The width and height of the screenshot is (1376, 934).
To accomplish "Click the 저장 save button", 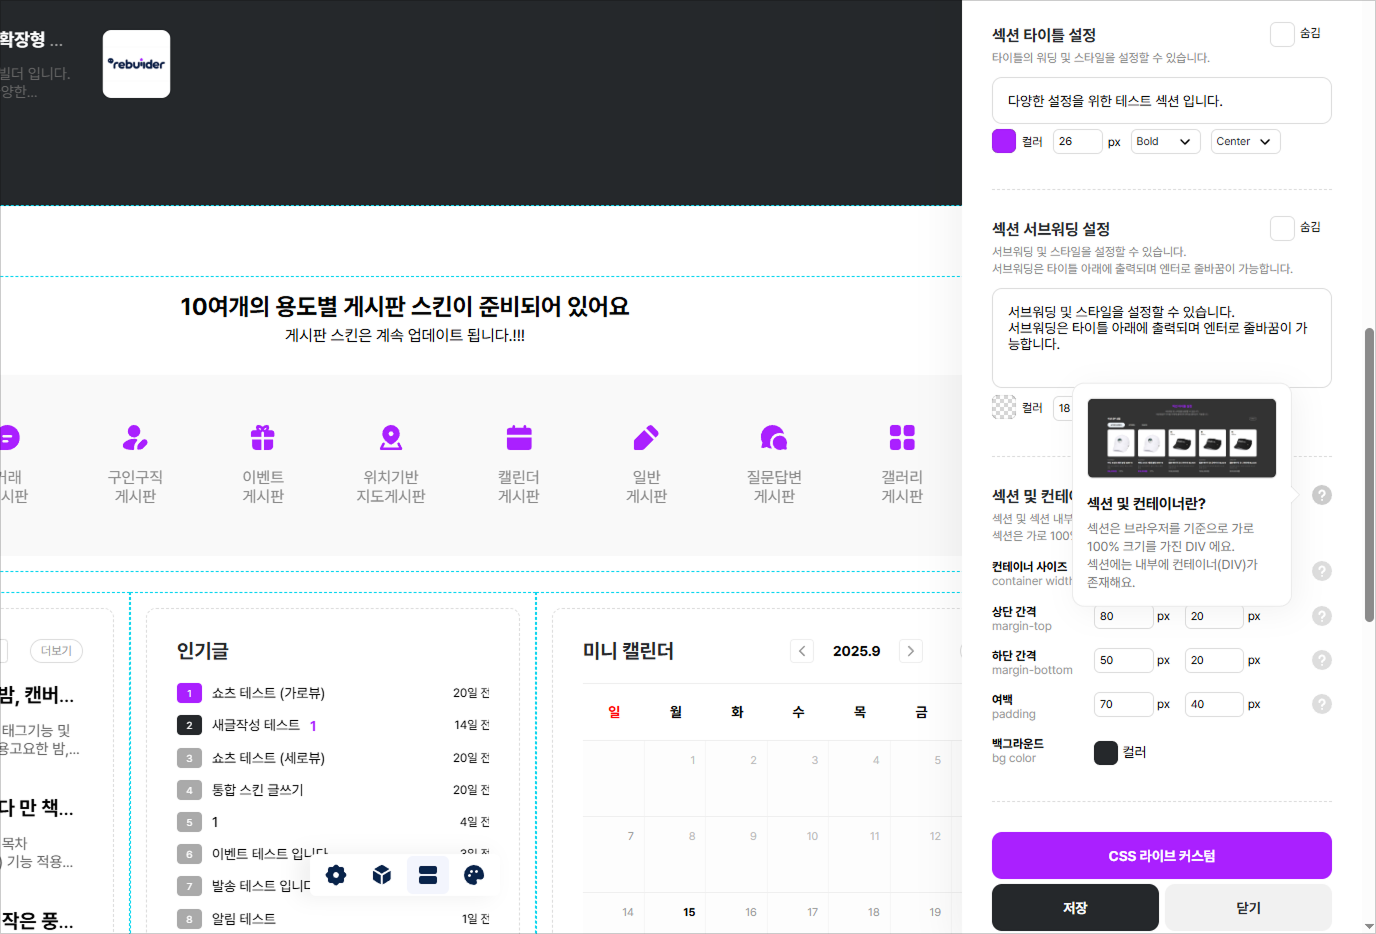I will click(x=1075, y=908).
